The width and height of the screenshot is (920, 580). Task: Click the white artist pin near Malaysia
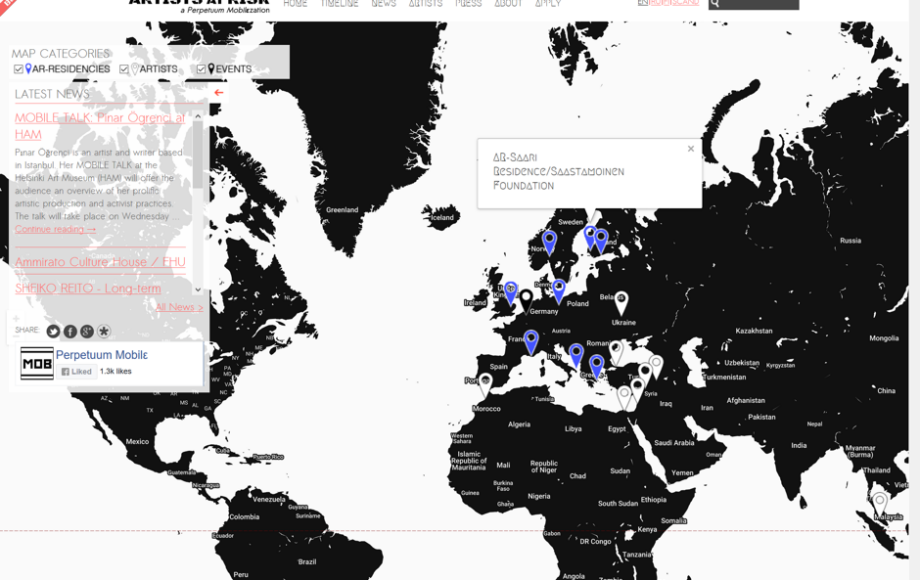click(880, 504)
